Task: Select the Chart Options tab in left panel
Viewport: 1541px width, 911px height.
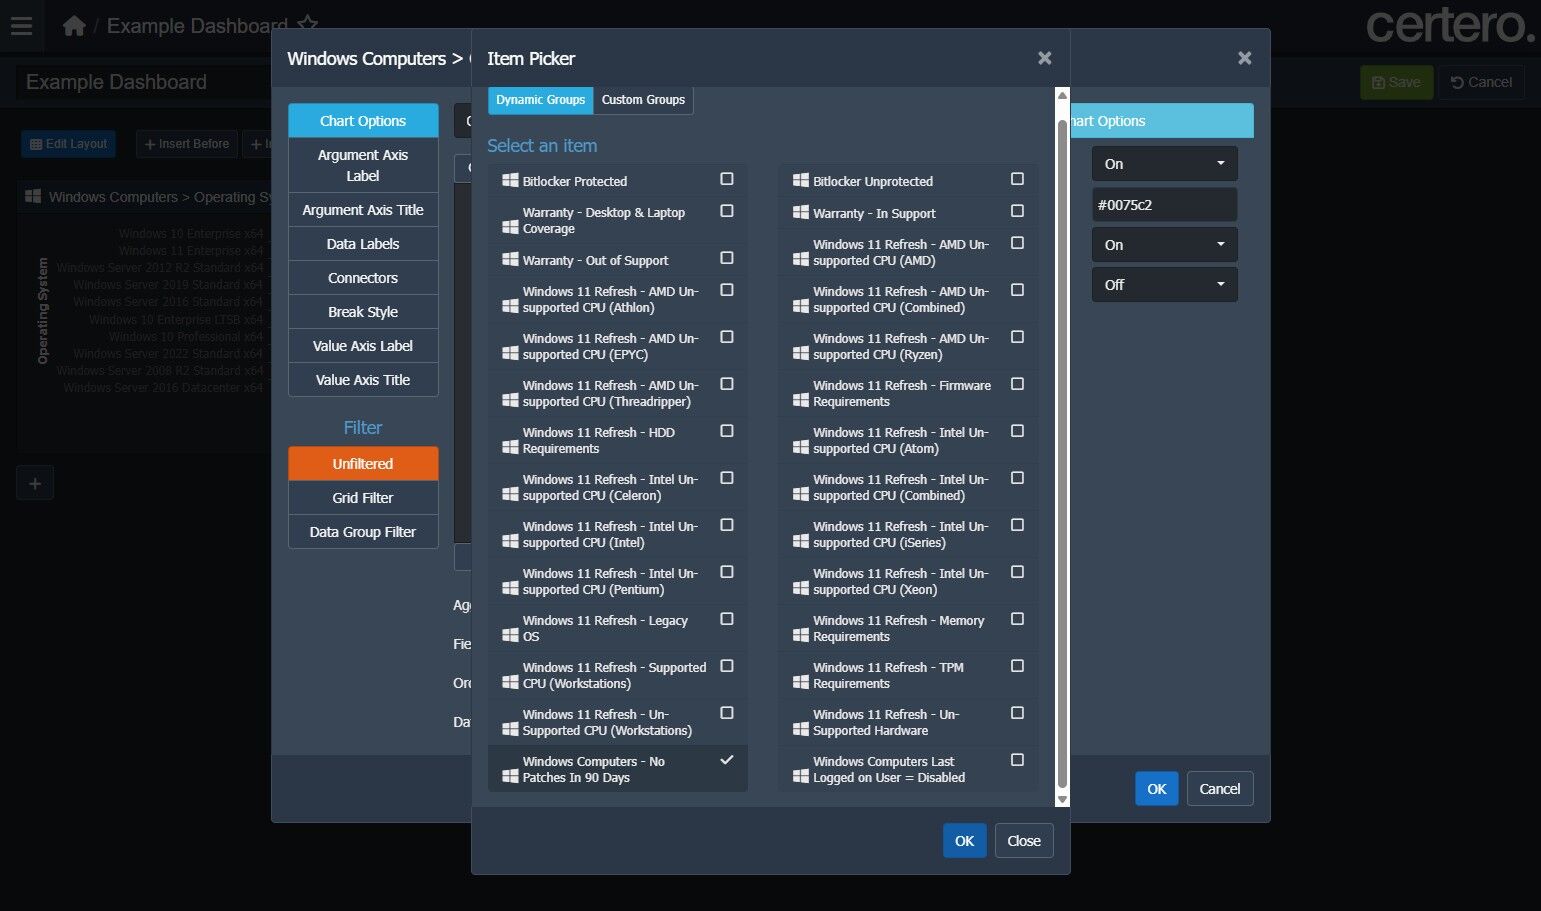Action: pyautogui.click(x=363, y=121)
